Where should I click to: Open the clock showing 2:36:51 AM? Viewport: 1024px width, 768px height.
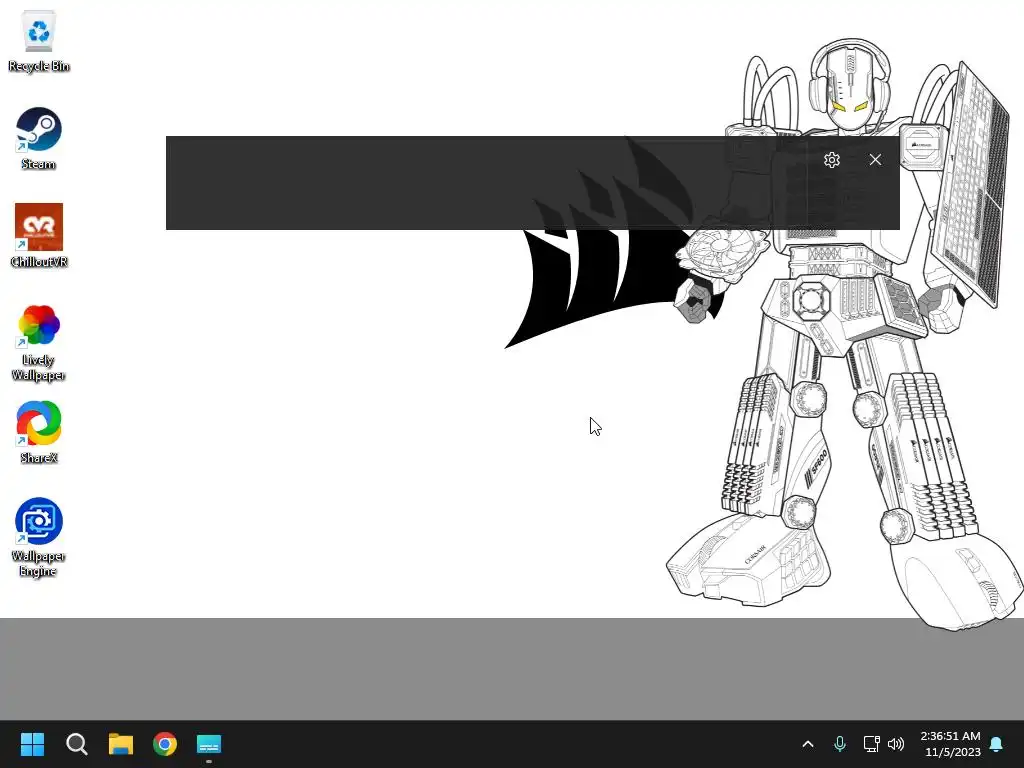pyautogui.click(x=951, y=744)
